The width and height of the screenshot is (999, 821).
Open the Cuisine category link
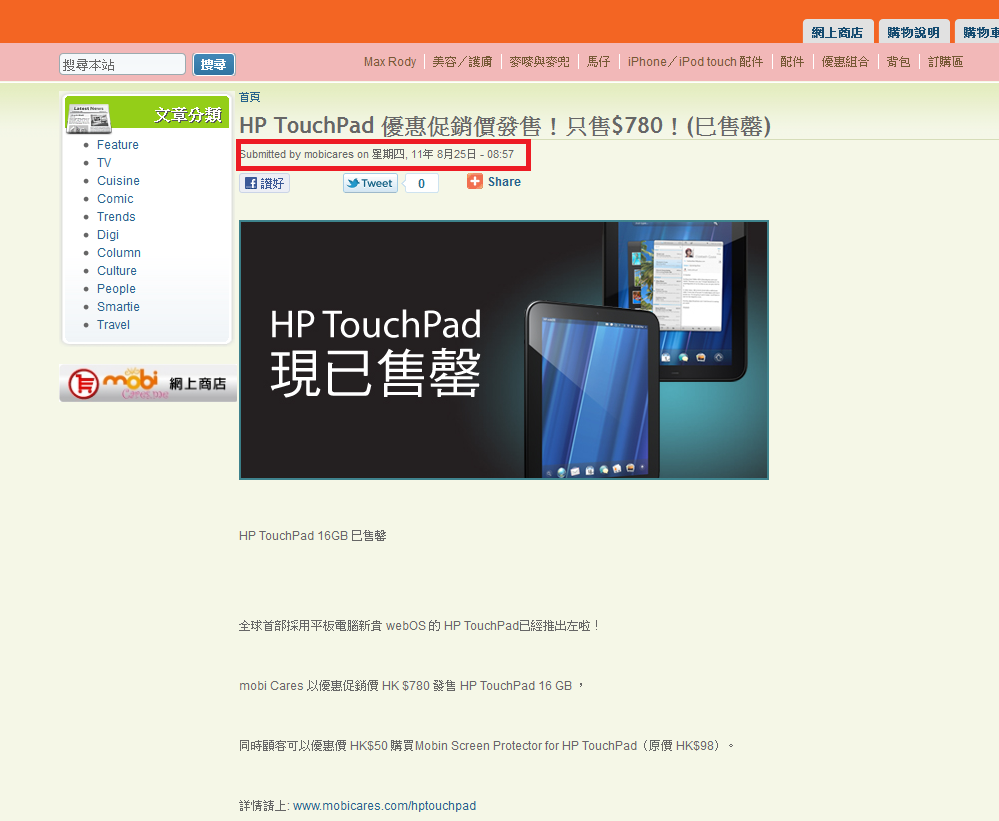pos(118,181)
